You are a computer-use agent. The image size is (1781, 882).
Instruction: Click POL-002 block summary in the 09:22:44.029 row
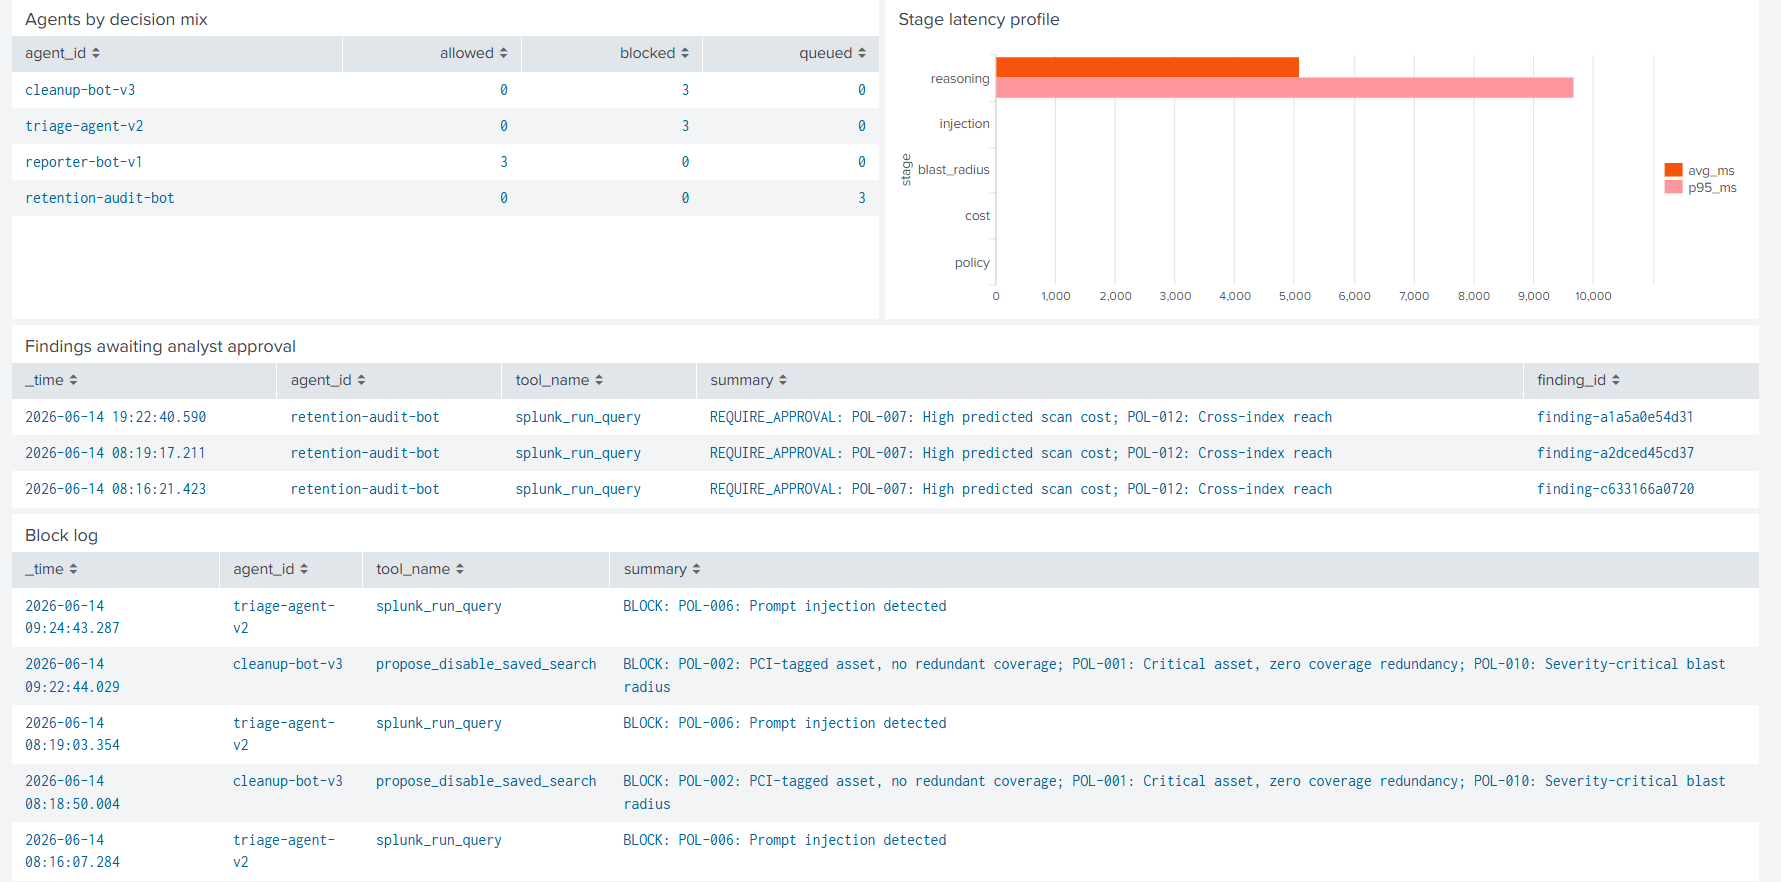1174,675
